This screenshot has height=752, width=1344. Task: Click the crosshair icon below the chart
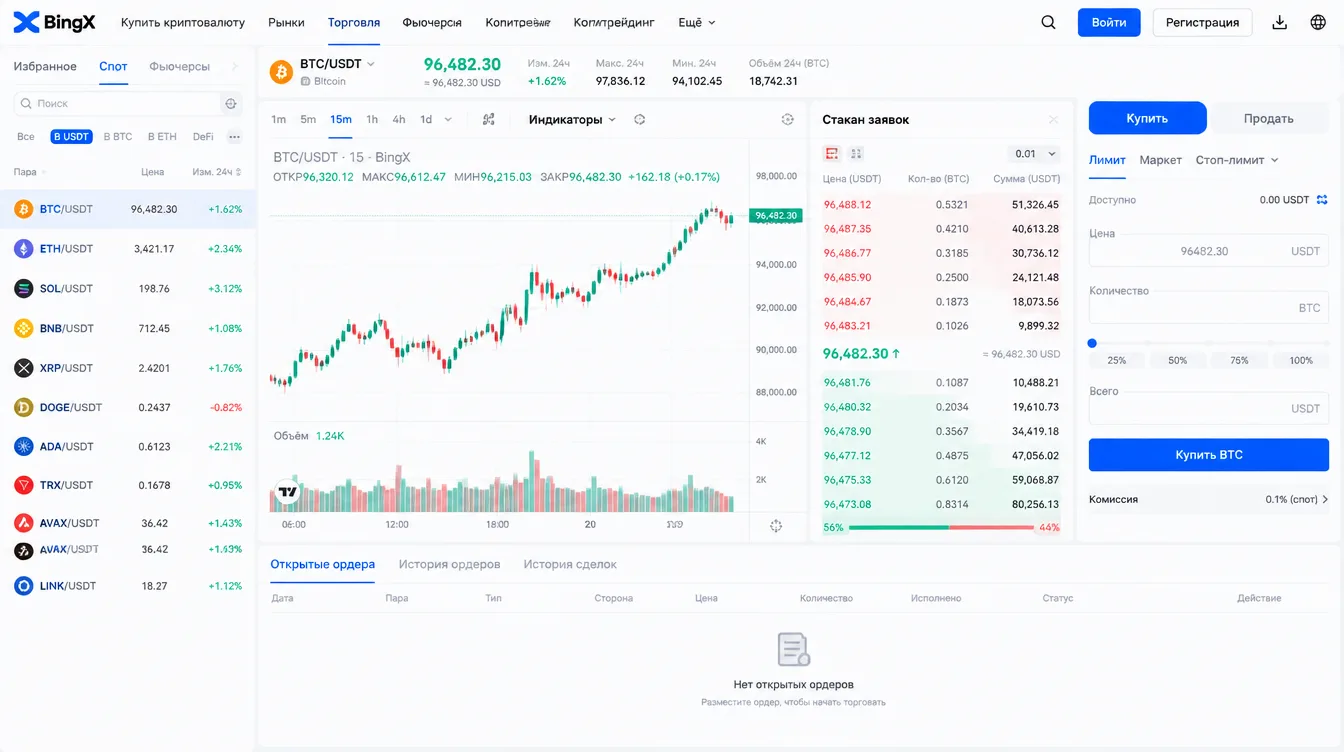click(776, 526)
